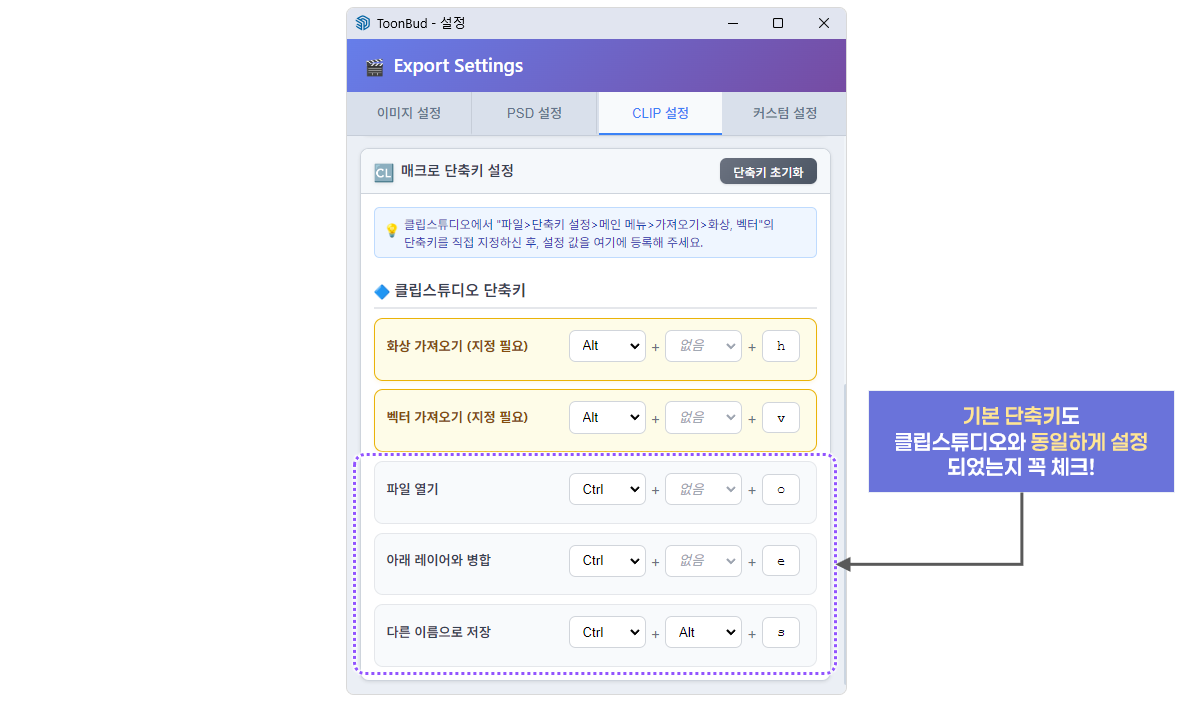The image size is (1195, 701).
Task: Open the Ctrl dropdown for 파일 열기
Action: pos(607,489)
